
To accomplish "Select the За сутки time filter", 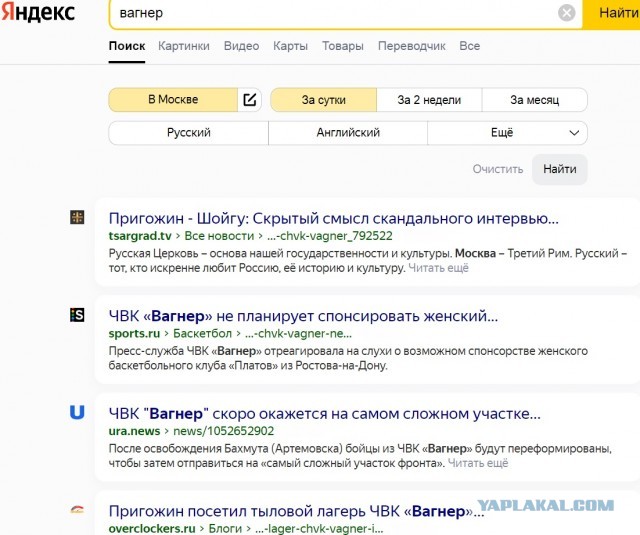I will click(324, 100).
